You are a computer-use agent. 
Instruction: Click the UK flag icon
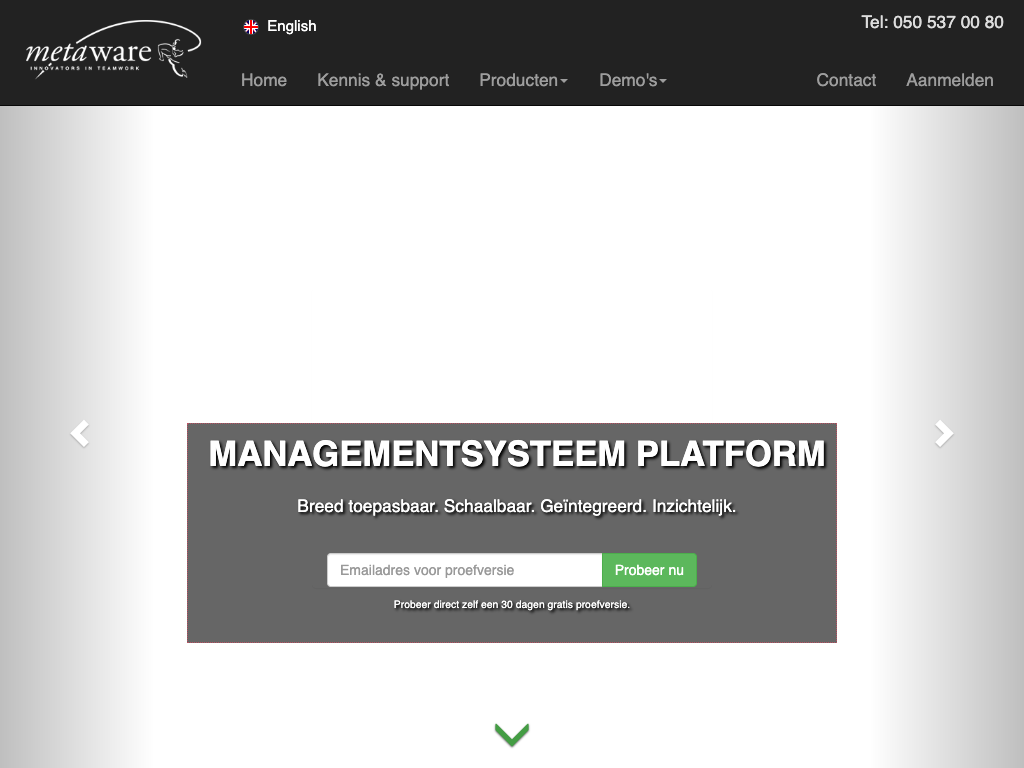click(x=251, y=27)
